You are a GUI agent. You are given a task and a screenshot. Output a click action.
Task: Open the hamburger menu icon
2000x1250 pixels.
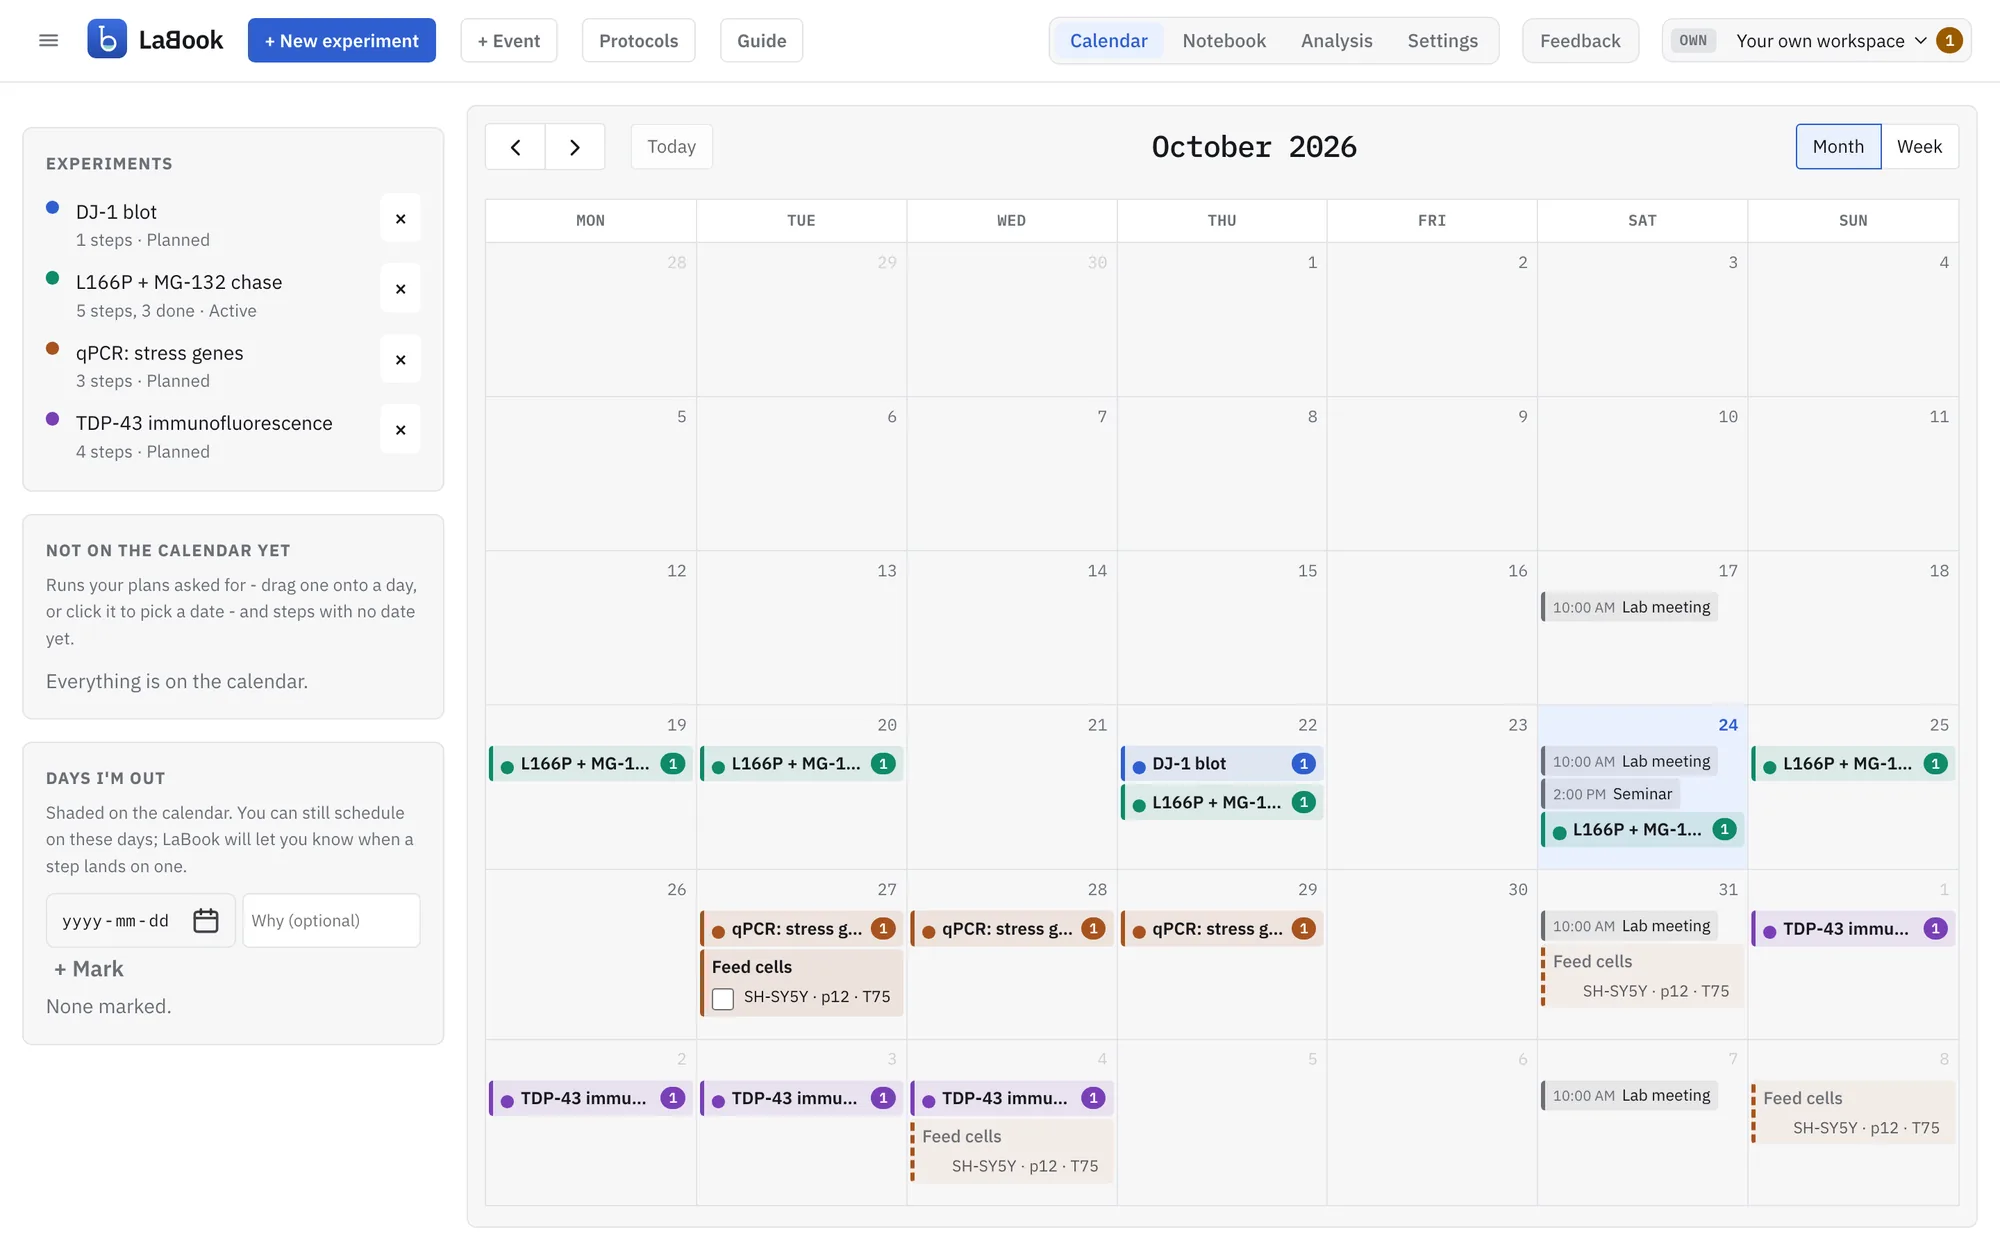coord(48,40)
